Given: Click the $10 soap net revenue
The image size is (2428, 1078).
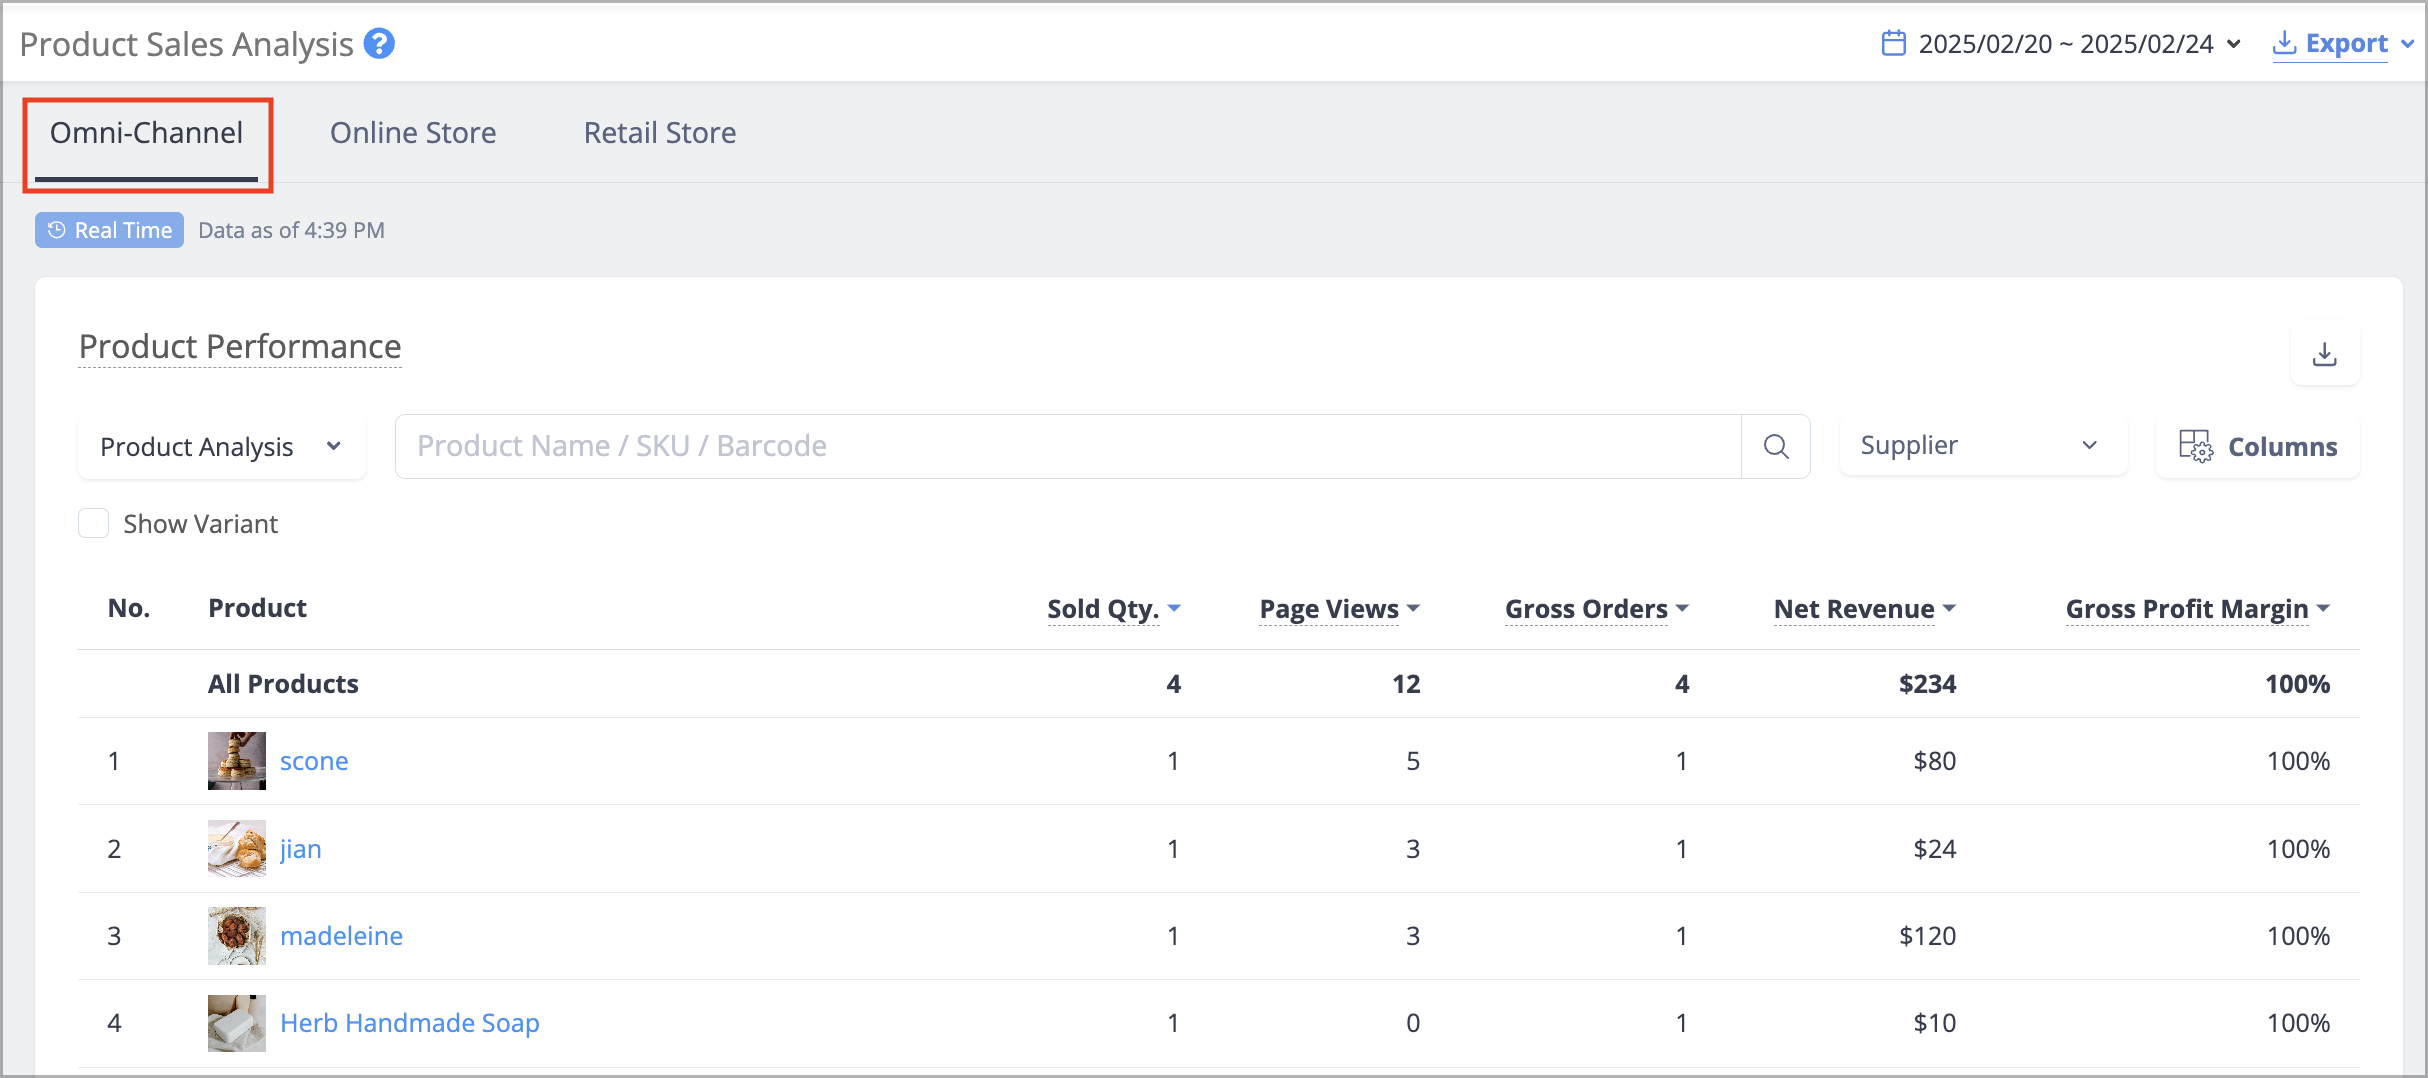Looking at the screenshot, I should [1934, 1023].
